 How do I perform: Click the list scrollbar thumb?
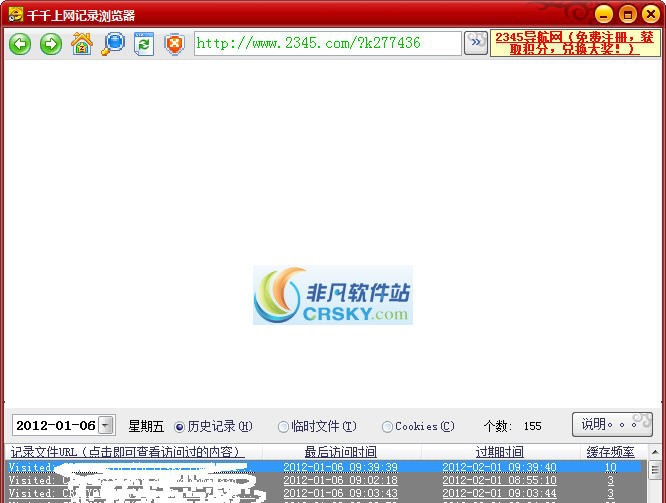click(x=655, y=470)
